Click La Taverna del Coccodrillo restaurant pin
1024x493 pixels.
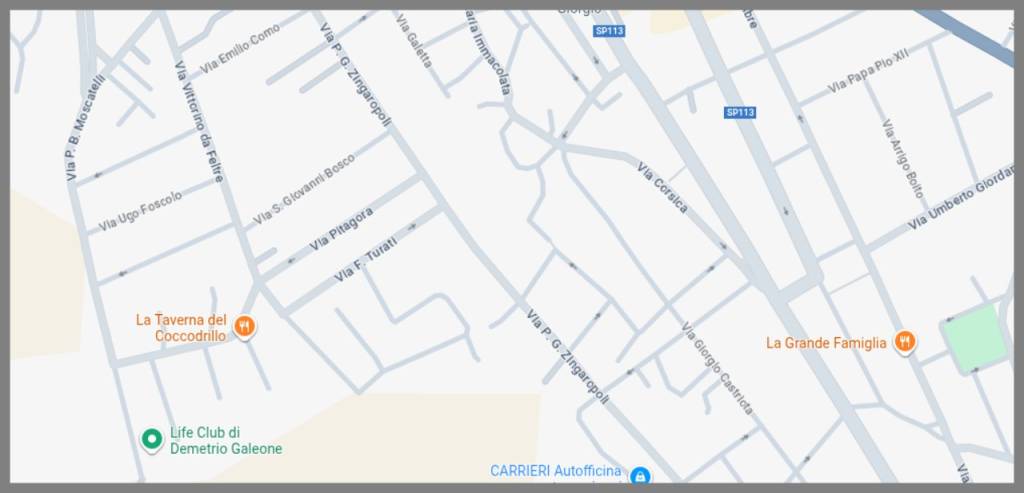[x=244, y=326]
